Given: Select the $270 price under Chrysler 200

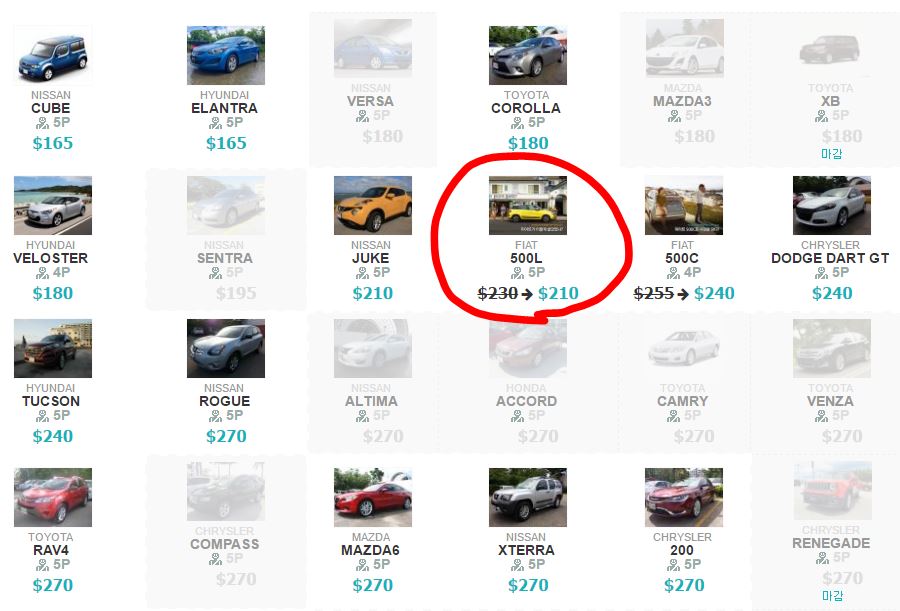Looking at the screenshot, I should click(x=684, y=585).
